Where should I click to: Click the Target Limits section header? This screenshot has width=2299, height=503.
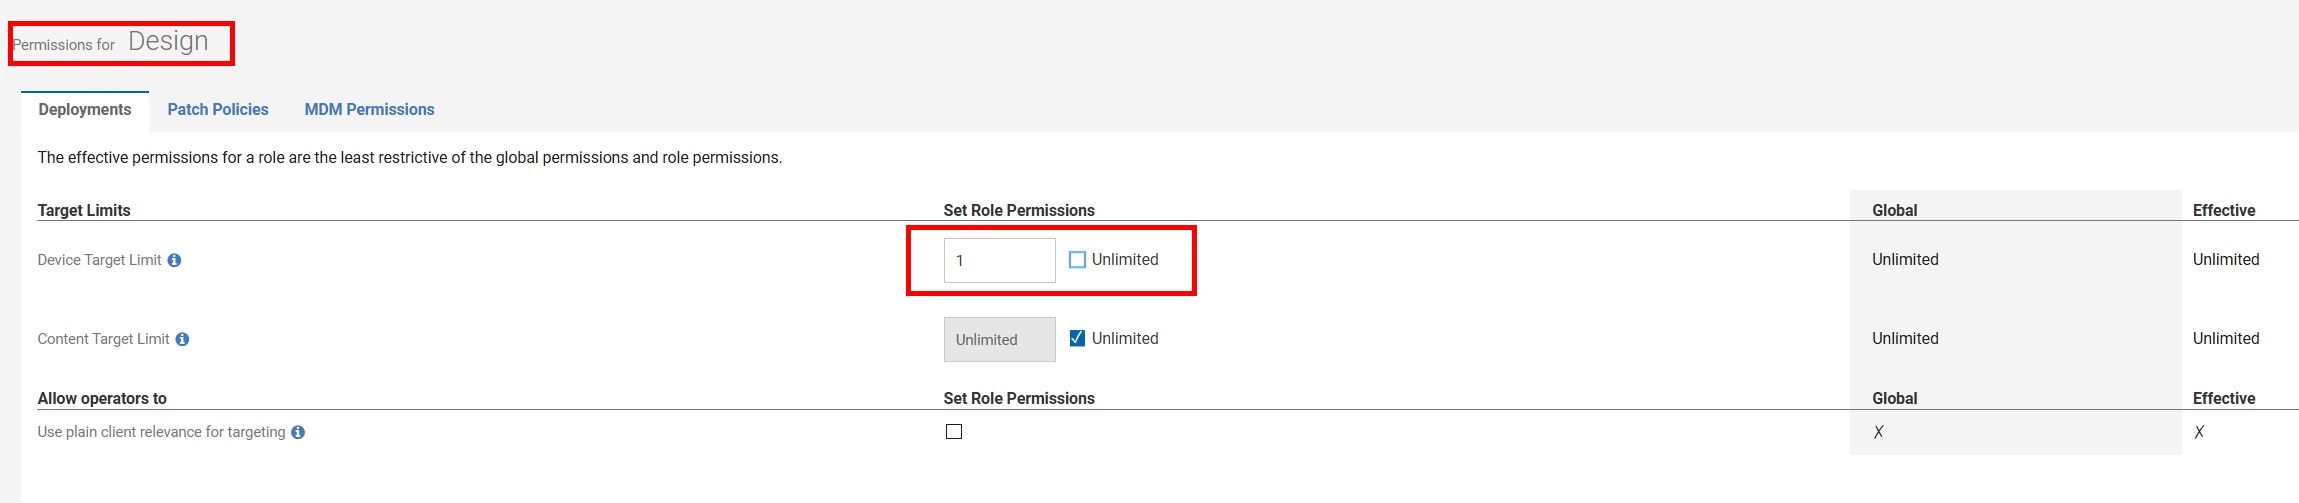[x=84, y=210]
